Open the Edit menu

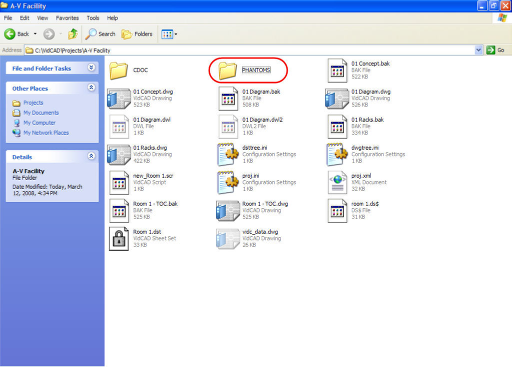point(24,18)
